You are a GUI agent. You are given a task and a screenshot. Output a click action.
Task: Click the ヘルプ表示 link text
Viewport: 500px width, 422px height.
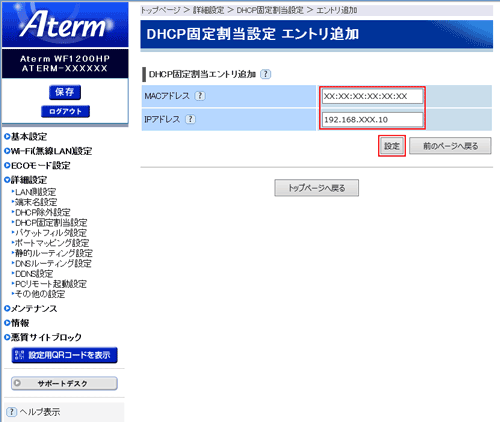point(40,412)
